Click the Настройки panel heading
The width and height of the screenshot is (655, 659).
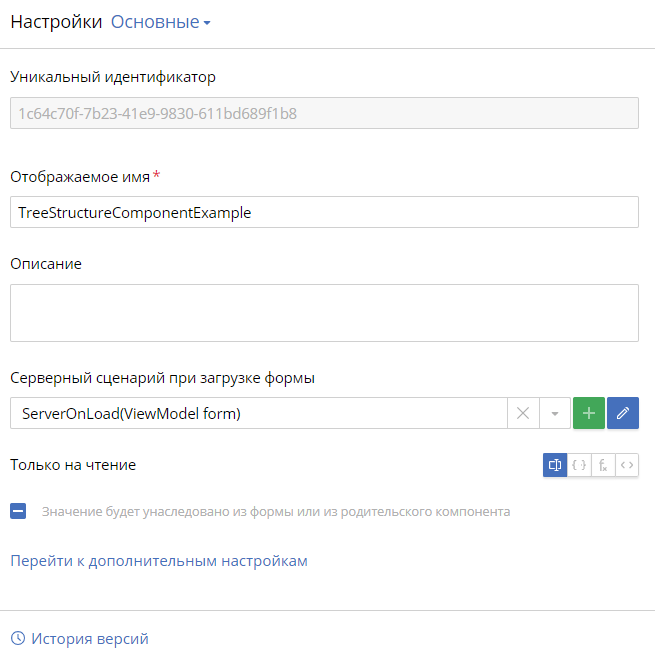coord(56,22)
